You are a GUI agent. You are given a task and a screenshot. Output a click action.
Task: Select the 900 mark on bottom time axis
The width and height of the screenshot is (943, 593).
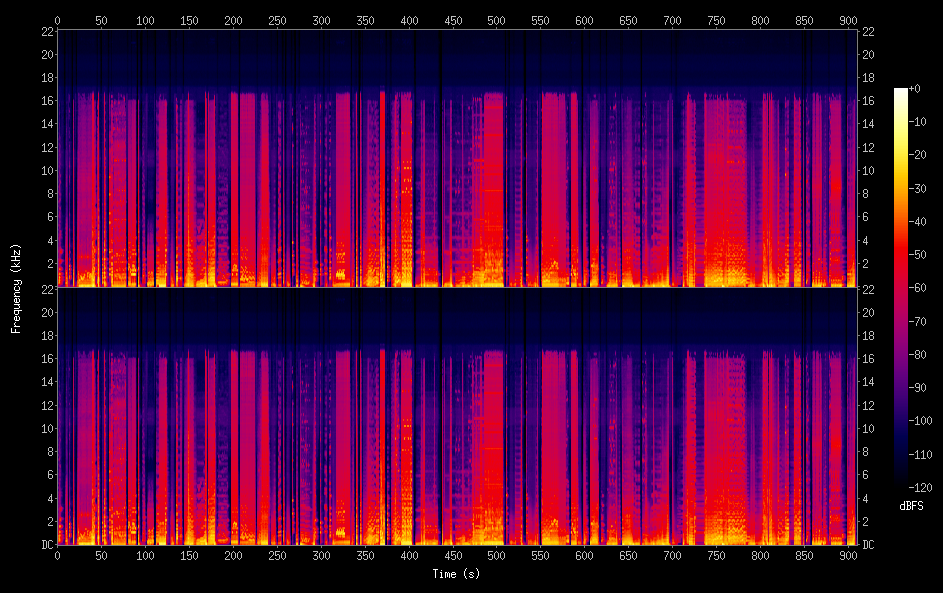848,555
